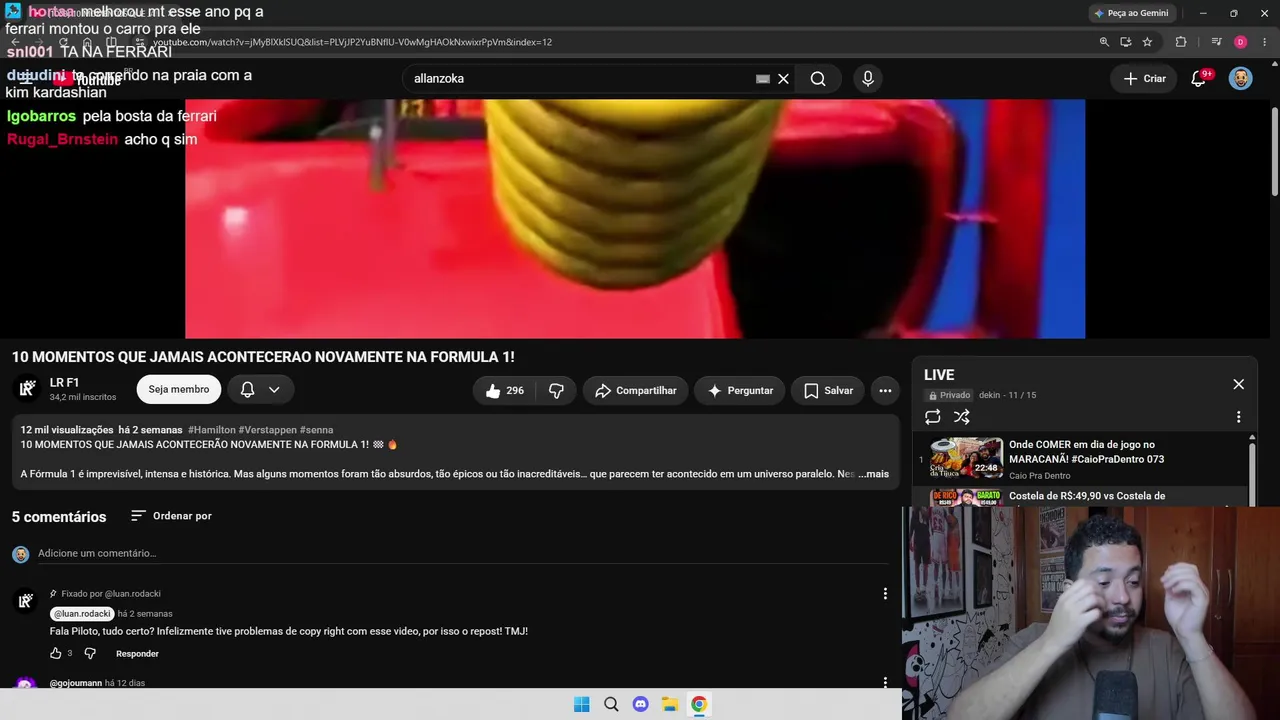Open the 'Onde COMER em dia de jogo' thumbnail

(966, 459)
